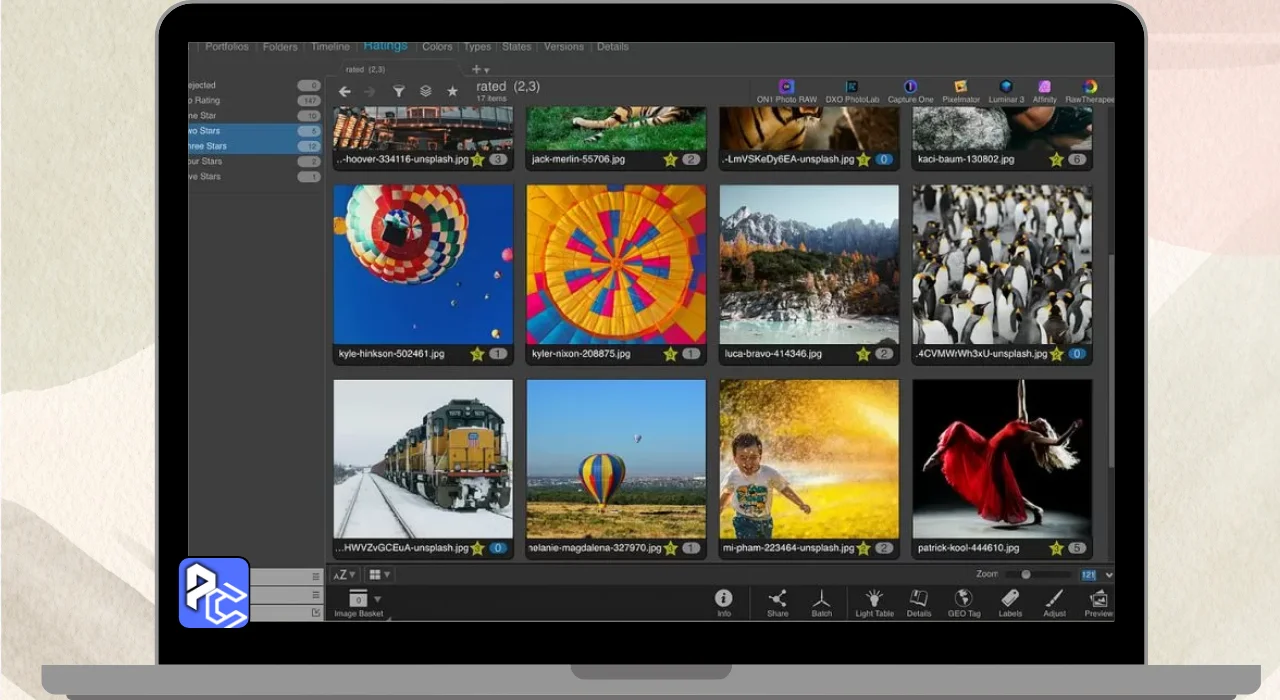
Task: Switch to the Timeline tab
Action: click(x=330, y=47)
